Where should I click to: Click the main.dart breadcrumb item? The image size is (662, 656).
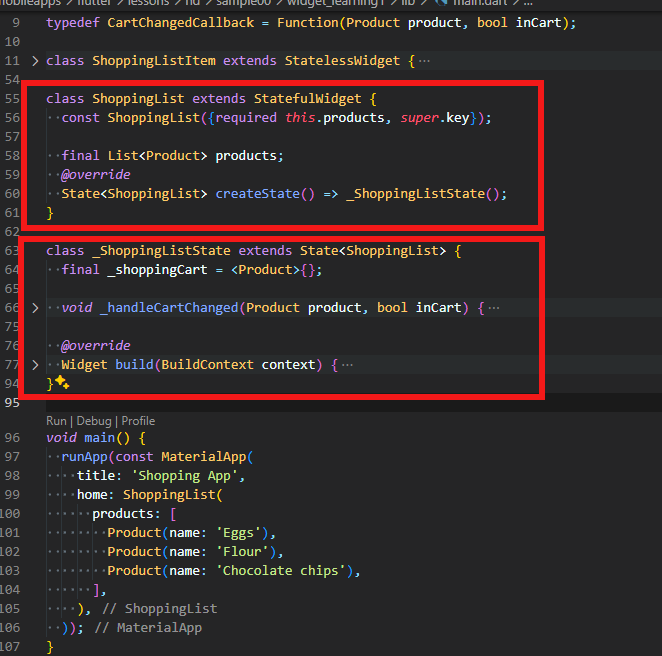479,4
